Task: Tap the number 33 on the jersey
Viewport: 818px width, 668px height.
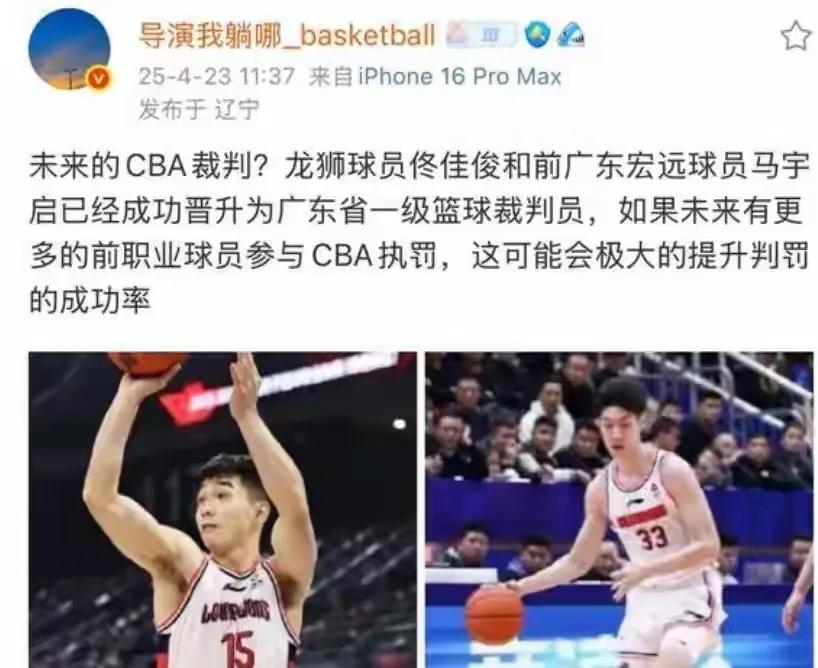Action: point(652,537)
